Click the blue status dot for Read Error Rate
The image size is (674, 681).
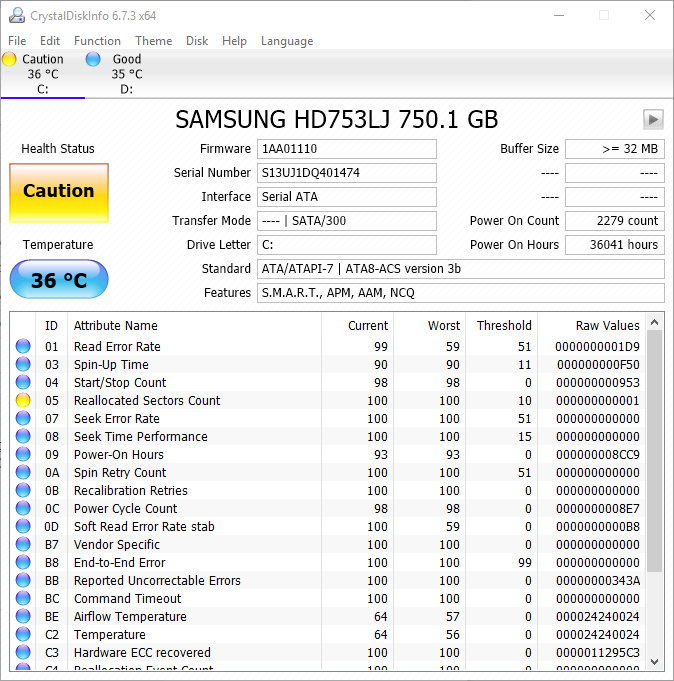click(23, 347)
